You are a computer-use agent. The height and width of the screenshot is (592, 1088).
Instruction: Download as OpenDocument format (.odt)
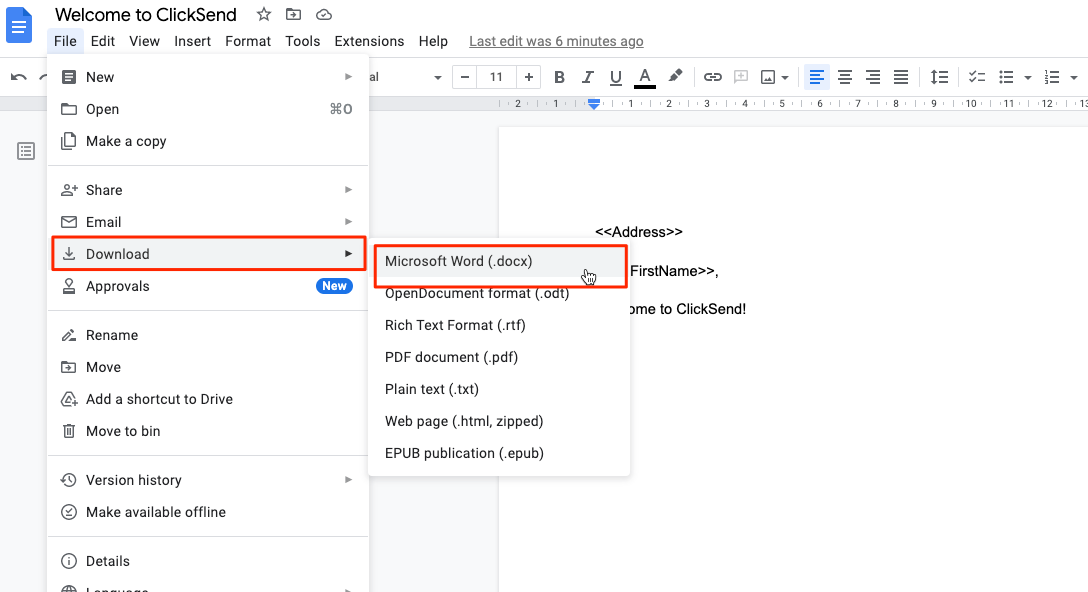click(499, 294)
